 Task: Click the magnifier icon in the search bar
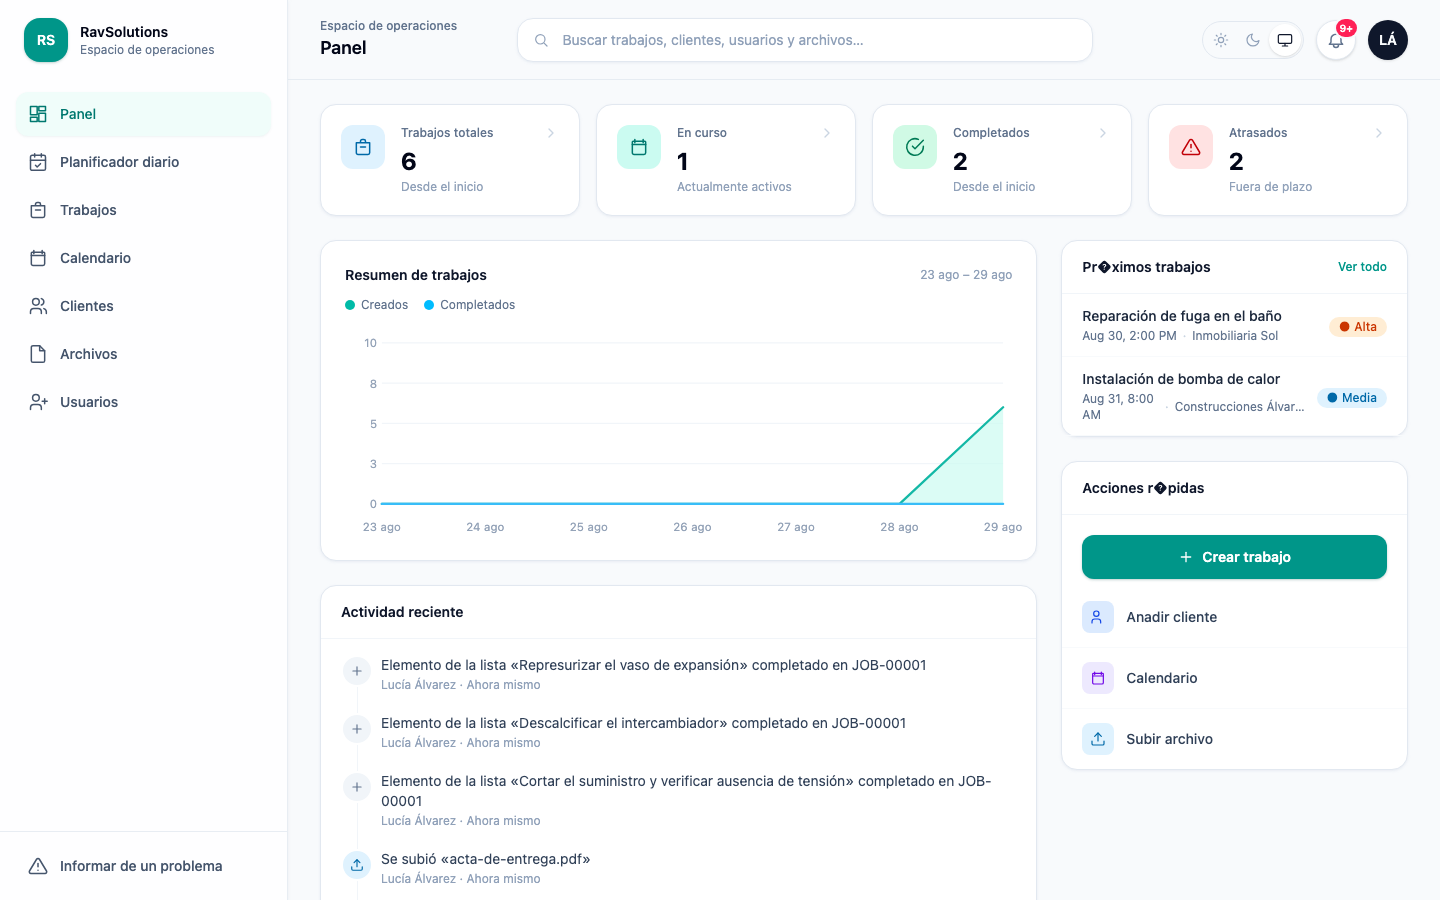(x=541, y=40)
